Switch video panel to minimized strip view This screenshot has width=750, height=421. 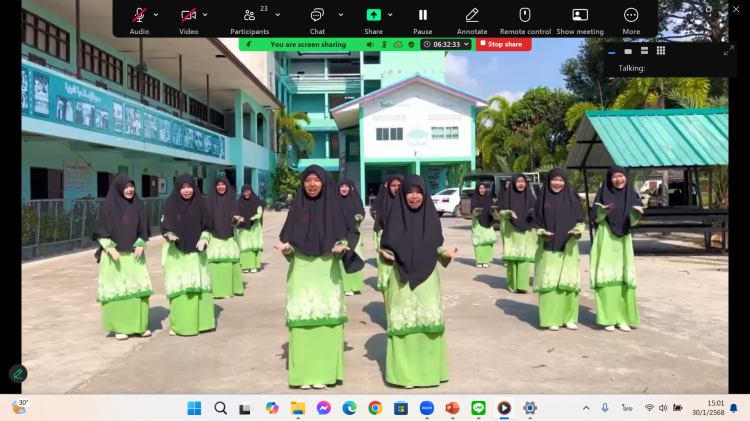pyautogui.click(x=611, y=52)
